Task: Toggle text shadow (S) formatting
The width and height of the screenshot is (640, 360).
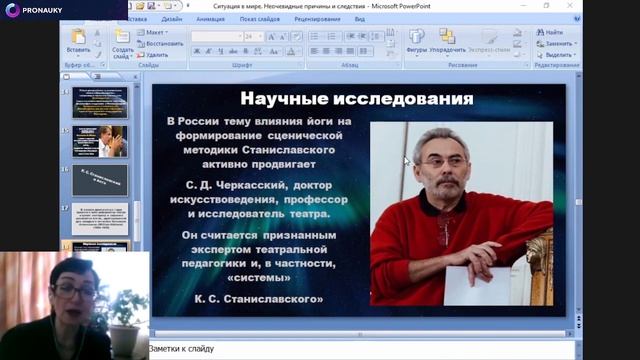Action: pyautogui.click(x=246, y=51)
